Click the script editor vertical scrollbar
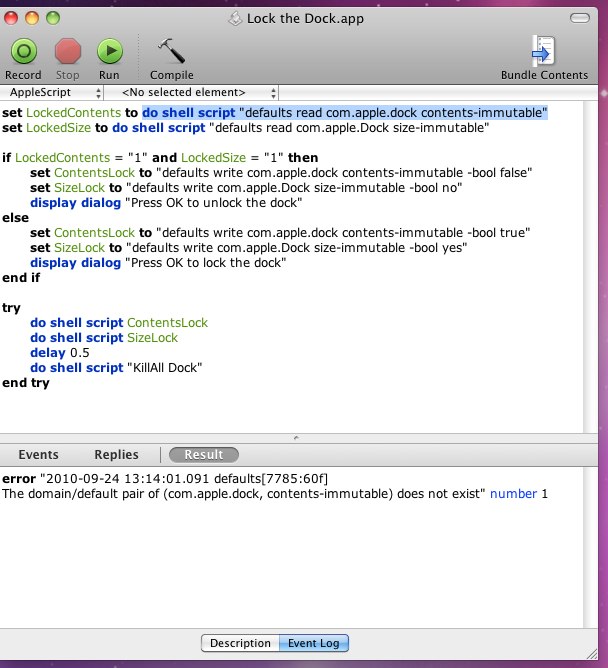The image size is (608, 668). coord(590,267)
